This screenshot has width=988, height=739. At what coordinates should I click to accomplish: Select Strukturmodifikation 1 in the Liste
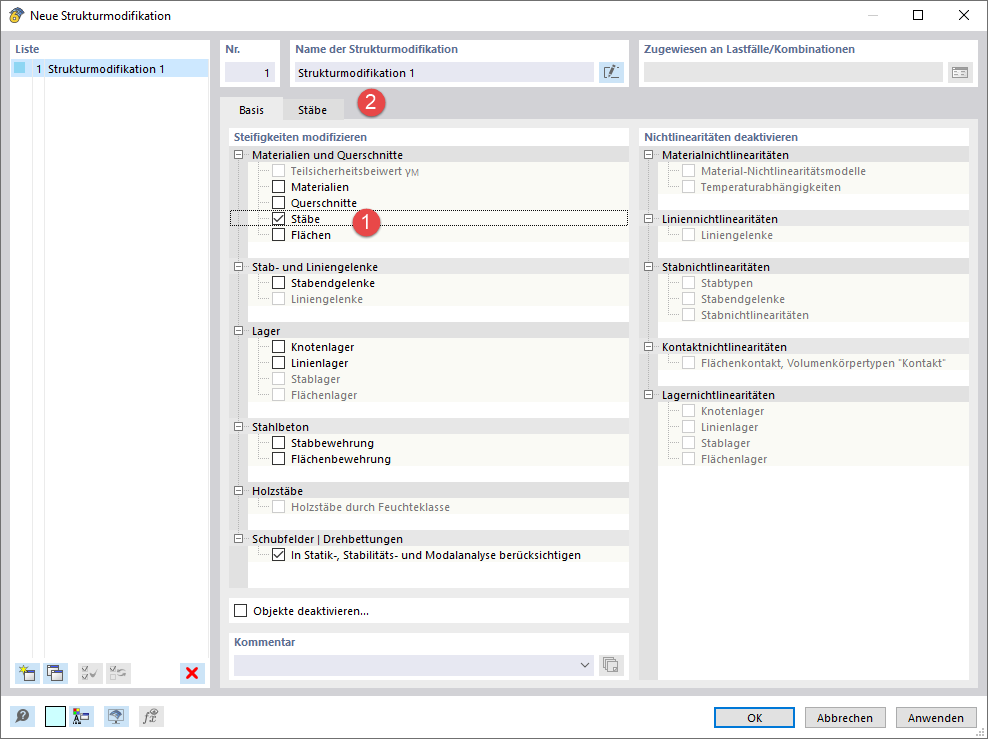[110, 69]
